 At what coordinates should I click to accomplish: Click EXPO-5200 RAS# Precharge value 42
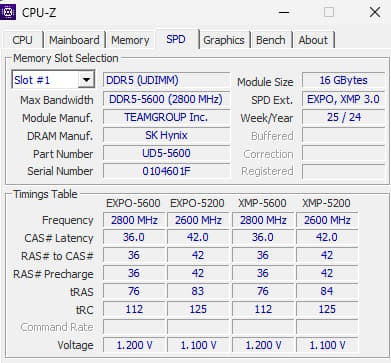(198, 273)
